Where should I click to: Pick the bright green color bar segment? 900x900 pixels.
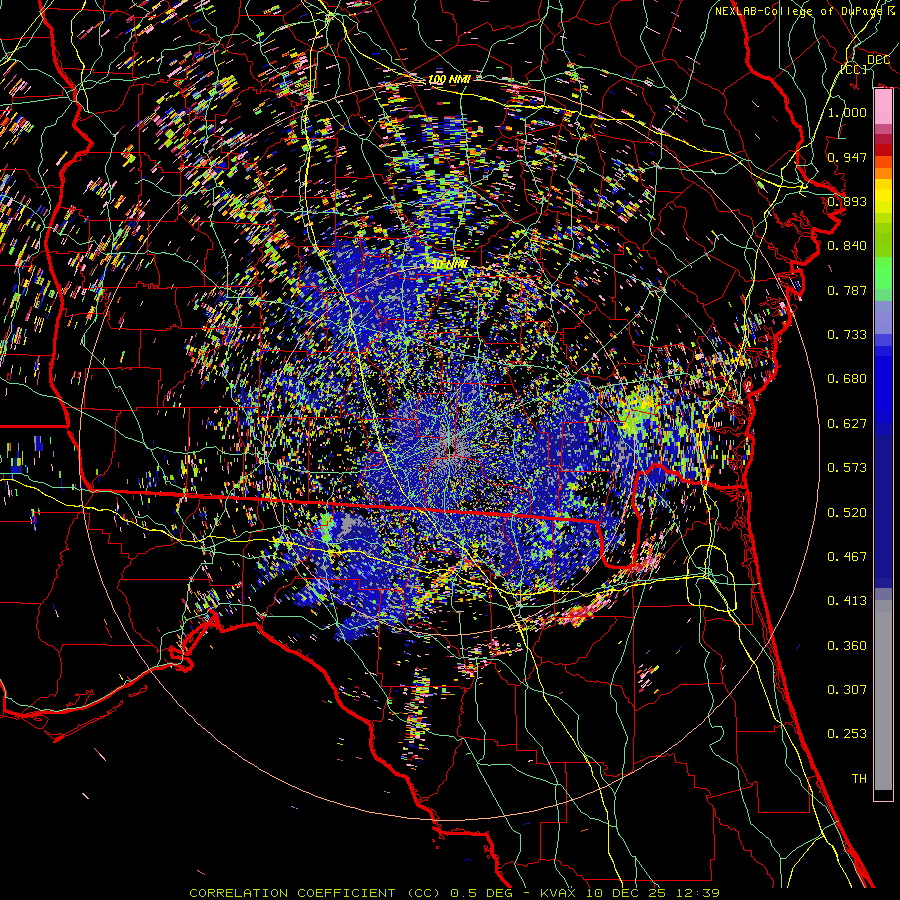(x=883, y=274)
